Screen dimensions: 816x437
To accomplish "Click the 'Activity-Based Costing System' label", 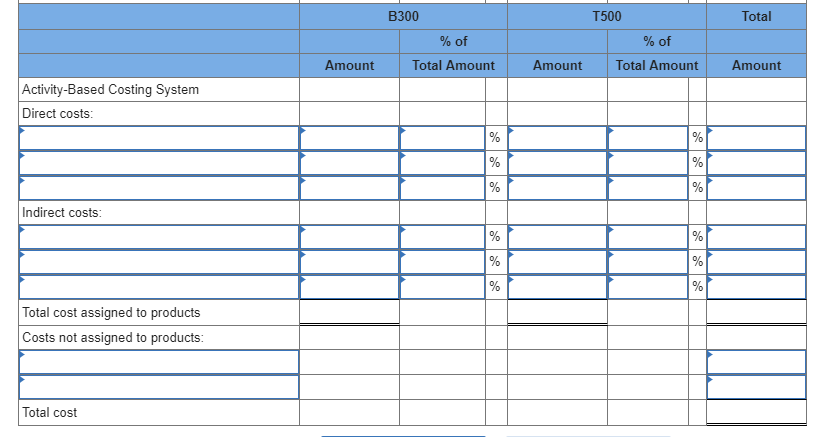I will (110, 89).
